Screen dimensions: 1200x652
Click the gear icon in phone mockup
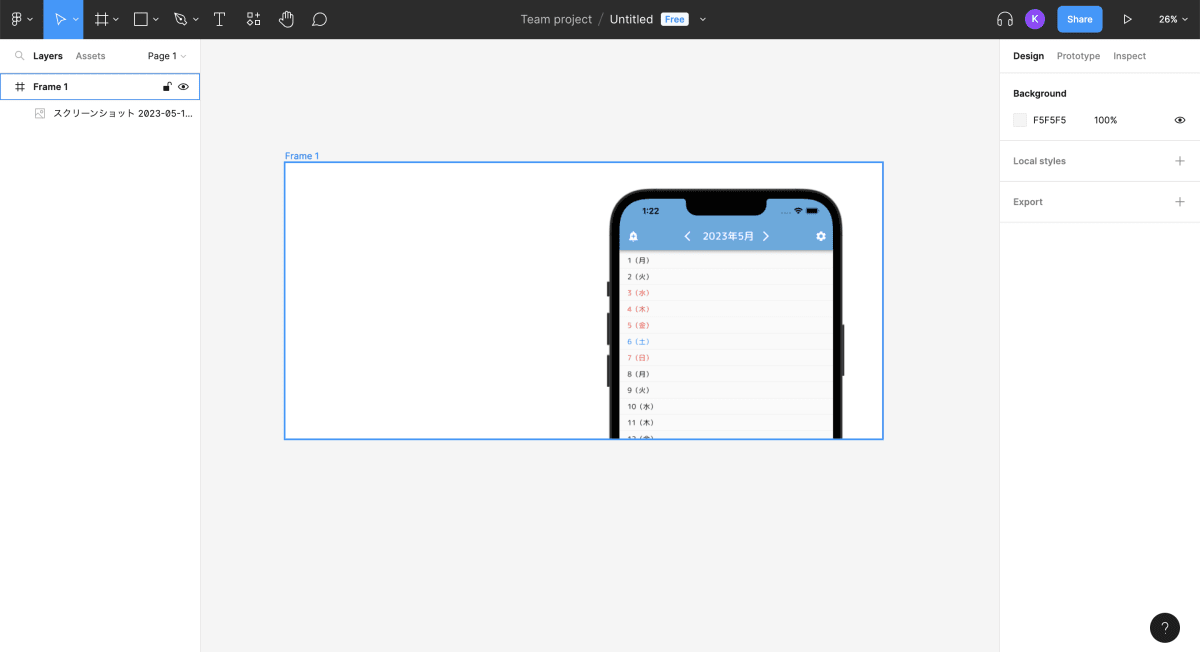pyautogui.click(x=821, y=236)
